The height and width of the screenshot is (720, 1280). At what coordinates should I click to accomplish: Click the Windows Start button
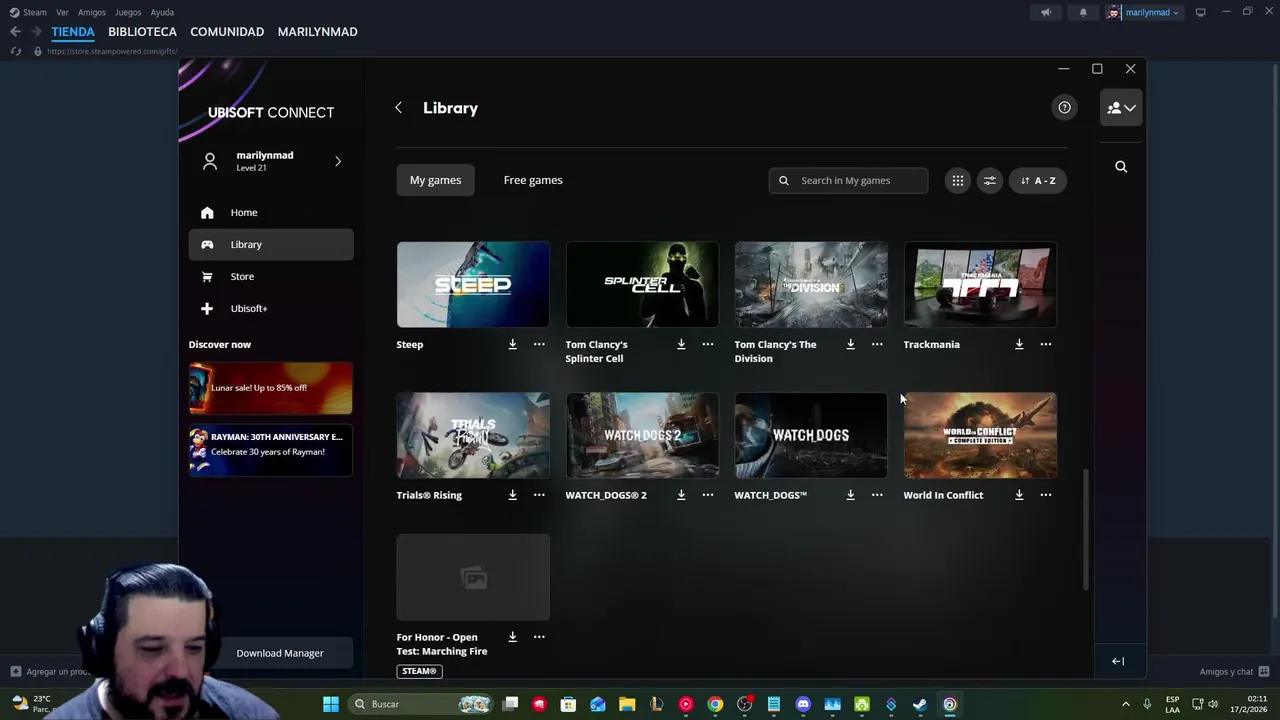pyautogui.click(x=330, y=704)
